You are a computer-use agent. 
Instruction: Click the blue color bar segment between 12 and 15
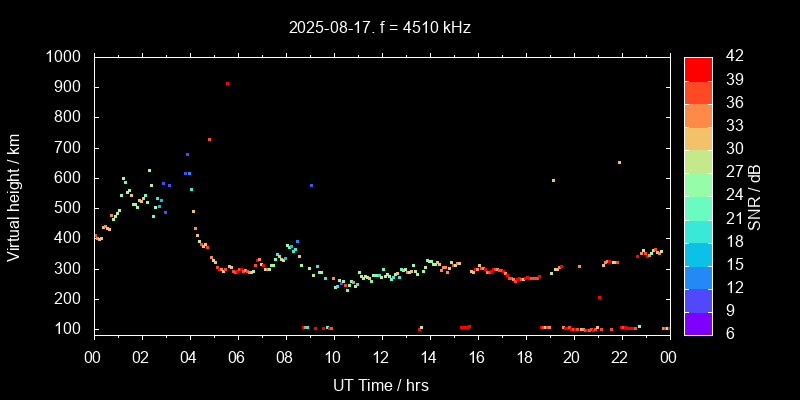pyautogui.click(x=697, y=277)
